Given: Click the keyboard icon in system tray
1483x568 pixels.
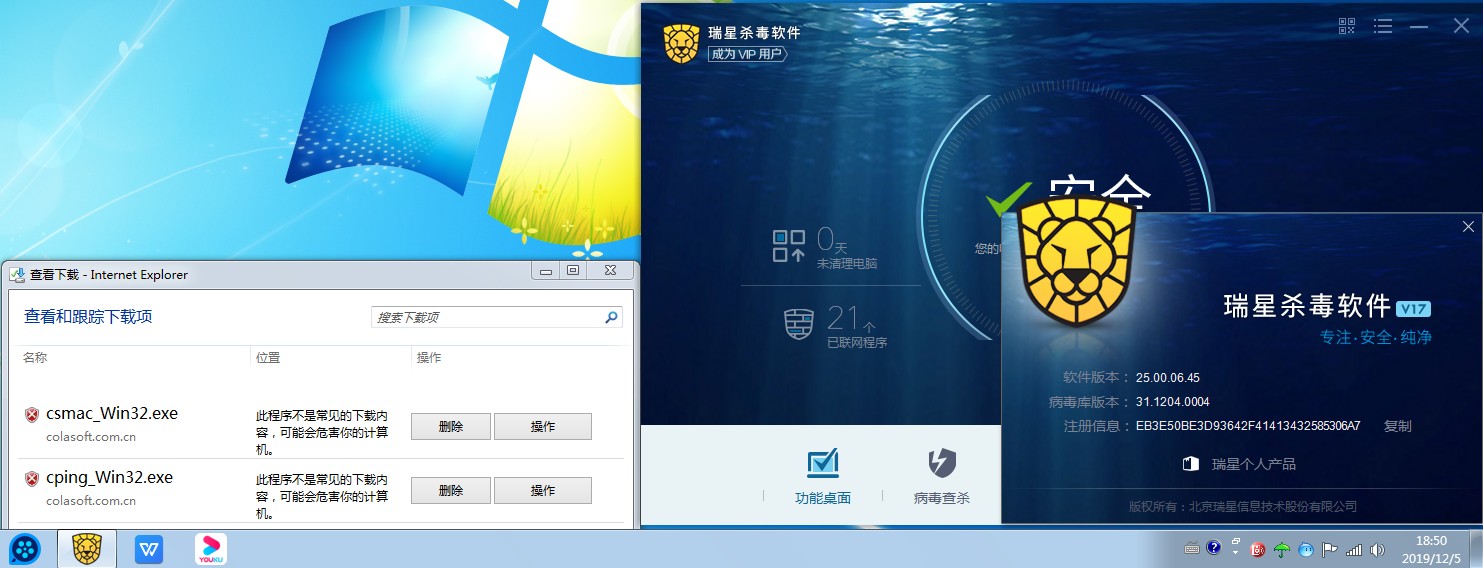Looking at the screenshot, I should [x=1192, y=549].
